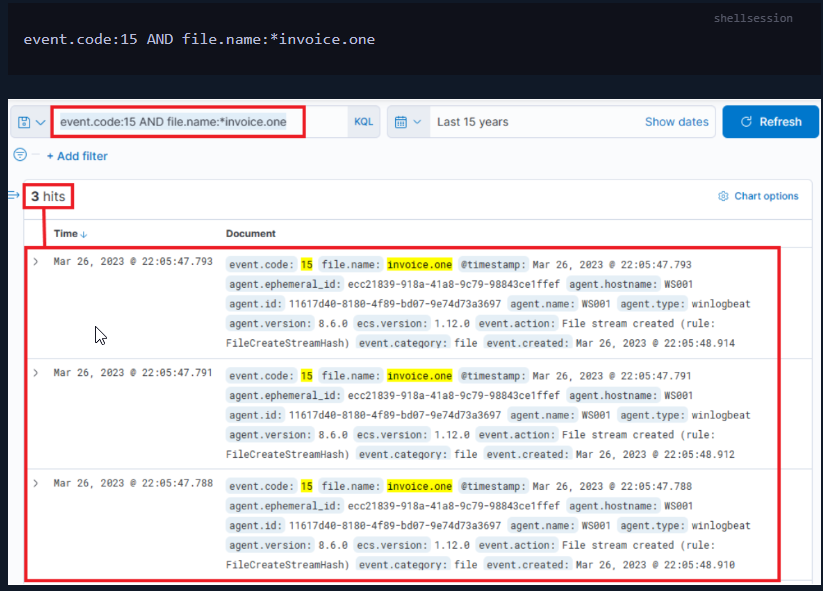Expand the 22:05:47.791 document row
Screen dimensions: 823x591
point(36,373)
